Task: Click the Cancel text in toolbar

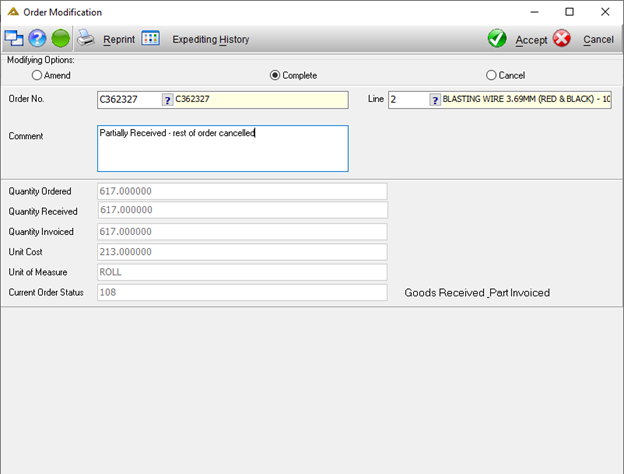Action: pyautogui.click(x=598, y=40)
